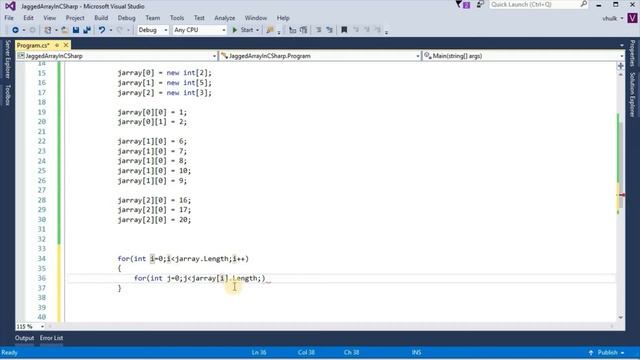Toggle a bookmark with the bookmark icon
Screen dimensions: 640x360
[344, 30]
